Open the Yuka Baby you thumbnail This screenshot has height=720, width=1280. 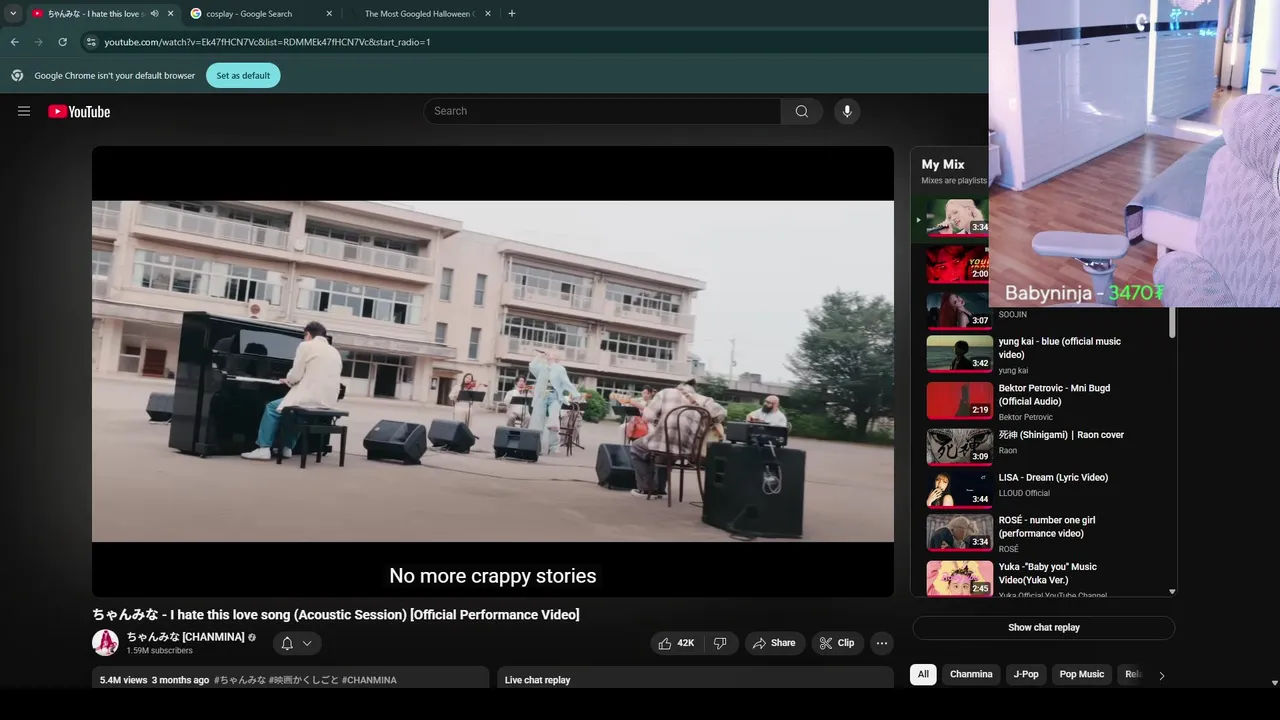[x=959, y=578]
